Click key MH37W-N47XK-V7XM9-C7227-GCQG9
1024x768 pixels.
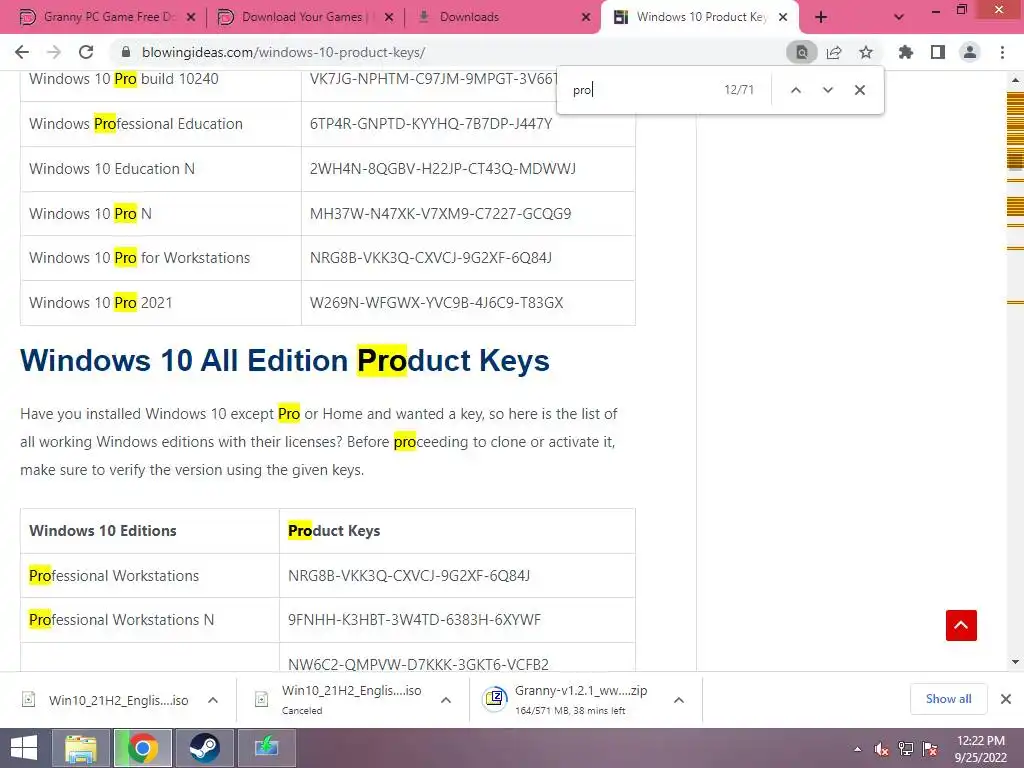click(440, 214)
